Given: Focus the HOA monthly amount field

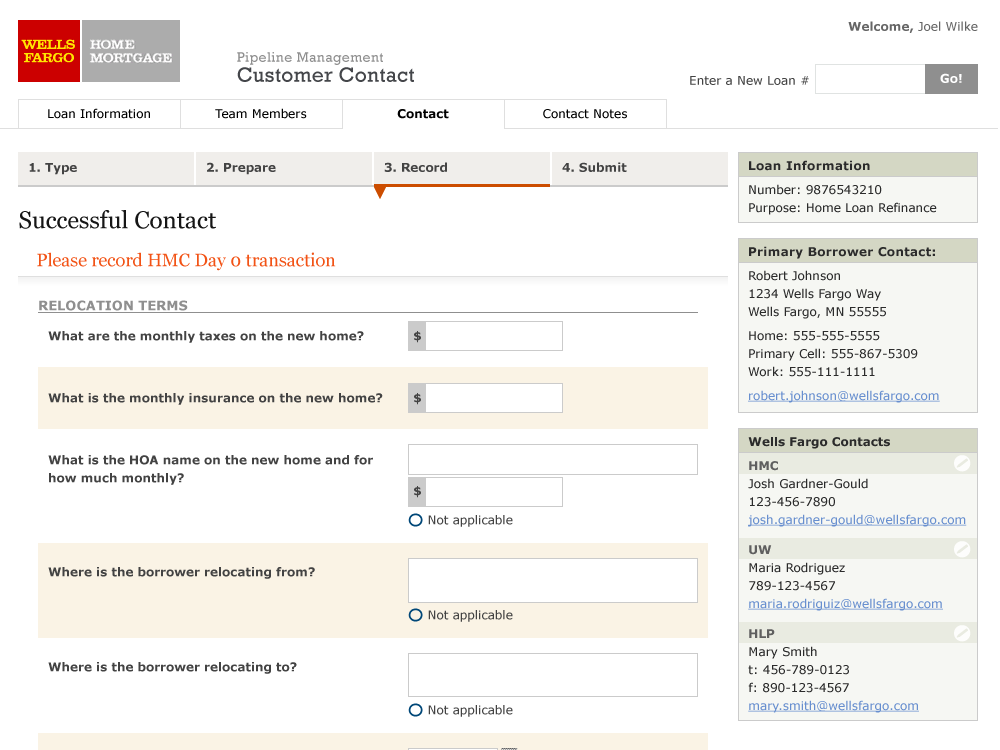Looking at the screenshot, I should pos(494,492).
